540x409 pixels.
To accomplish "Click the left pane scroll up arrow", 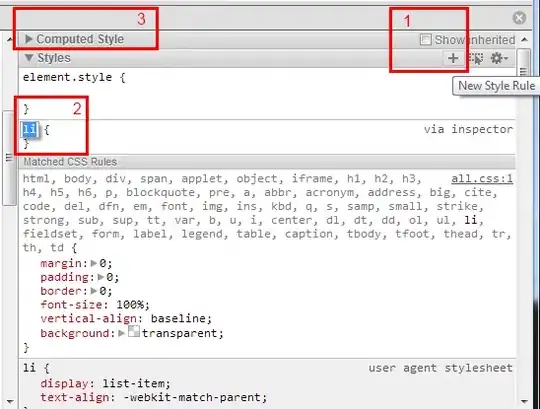I will pos(9,40).
